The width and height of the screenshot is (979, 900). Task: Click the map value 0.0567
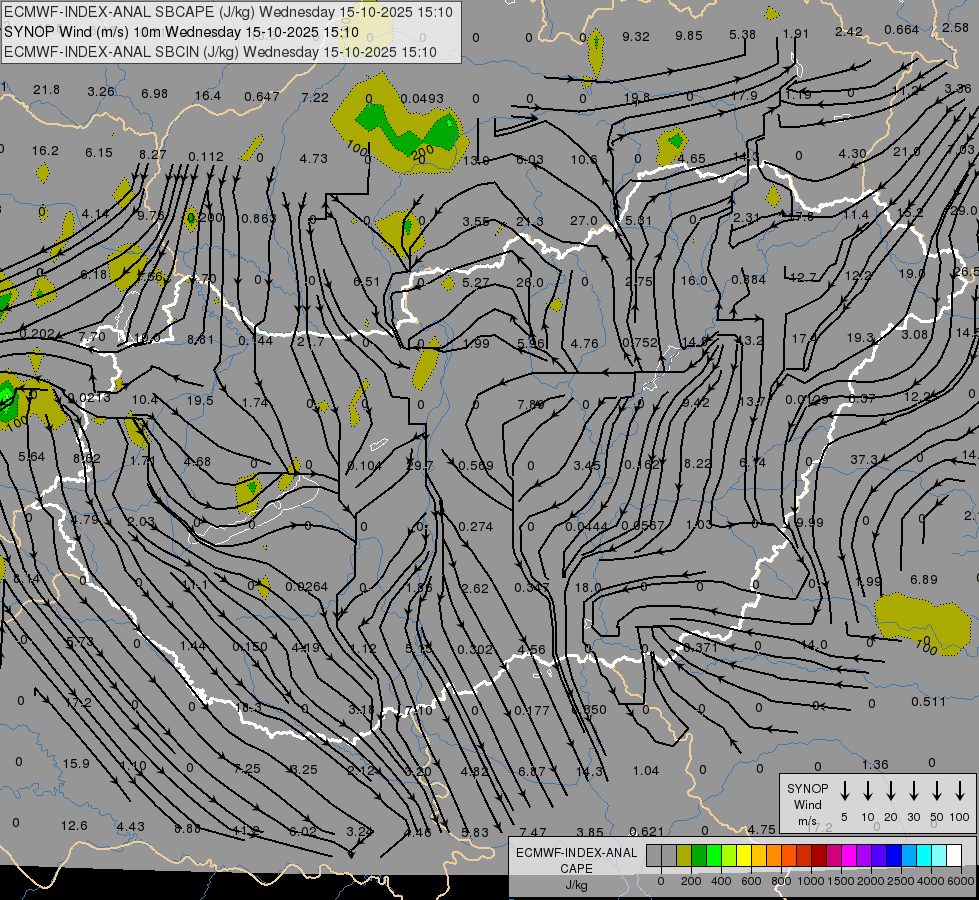642,526
